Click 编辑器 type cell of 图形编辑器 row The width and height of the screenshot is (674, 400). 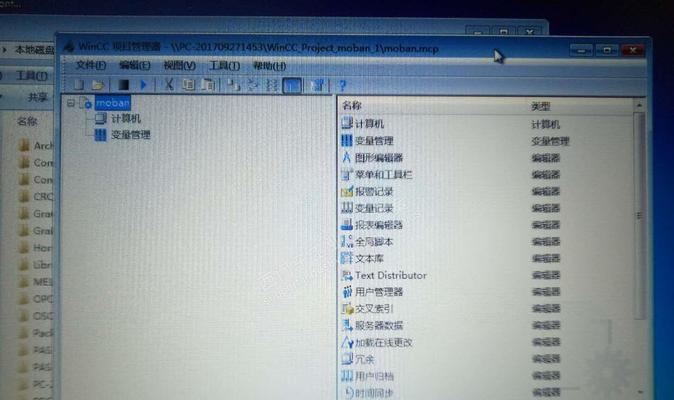coord(545,158)
